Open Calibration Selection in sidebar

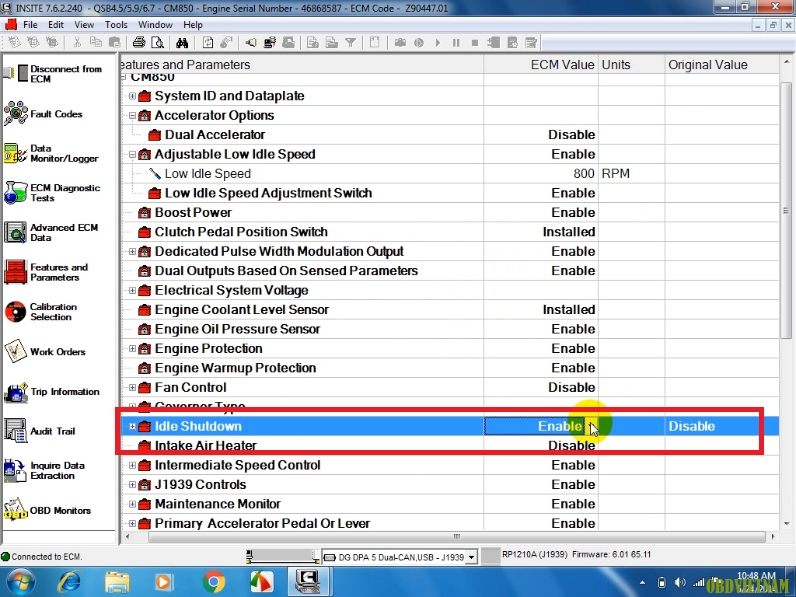[x=41, y=312]
